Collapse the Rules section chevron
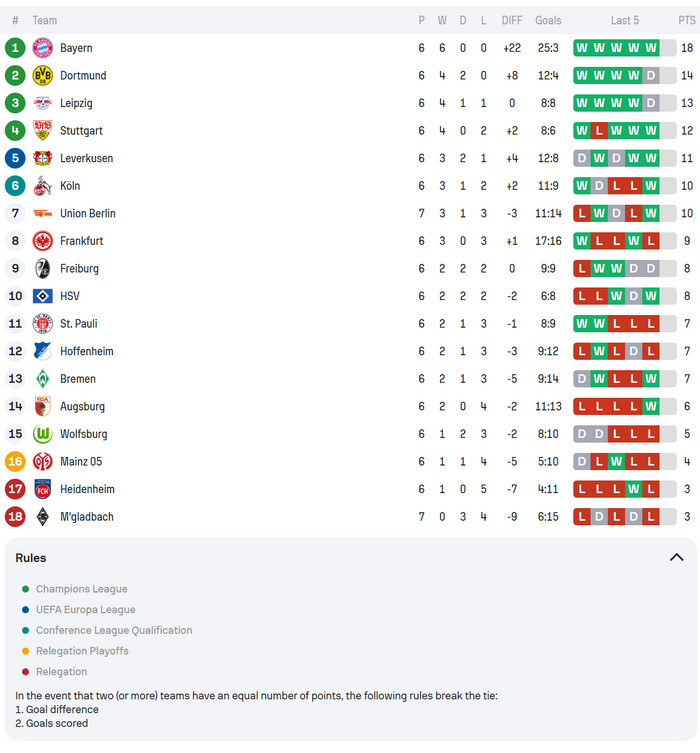The height and width of the screenshot is (753, 700). click(x=676, y=558)
